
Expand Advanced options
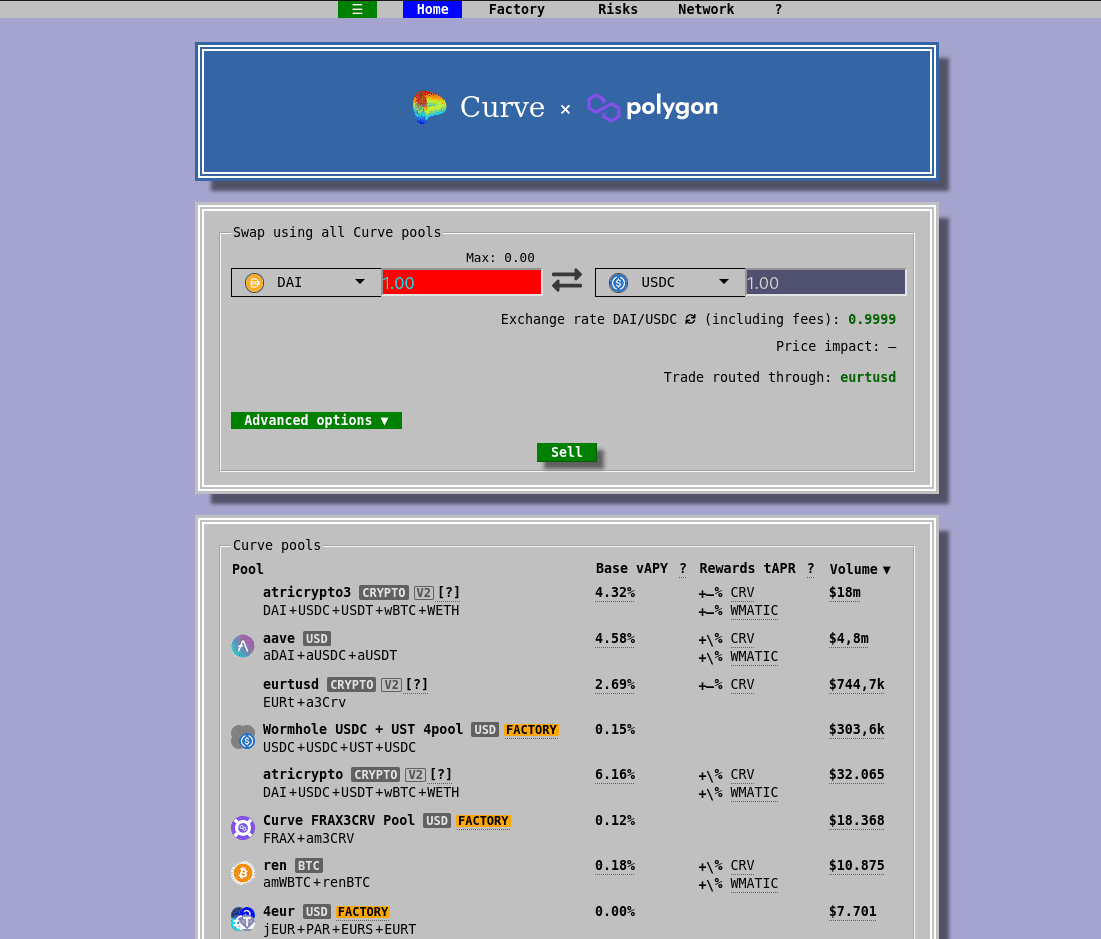coord(316,420)
